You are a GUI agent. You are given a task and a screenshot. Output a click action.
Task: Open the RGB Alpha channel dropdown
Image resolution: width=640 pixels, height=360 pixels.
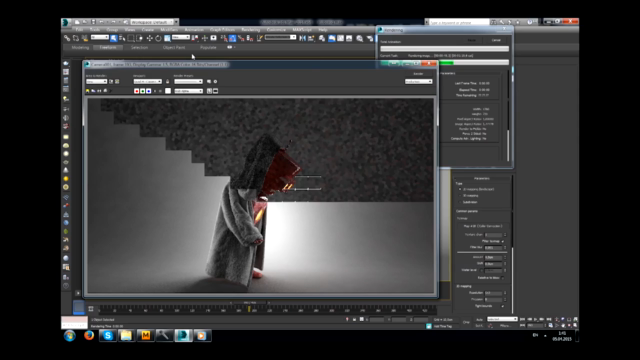(x=189, y=91)
